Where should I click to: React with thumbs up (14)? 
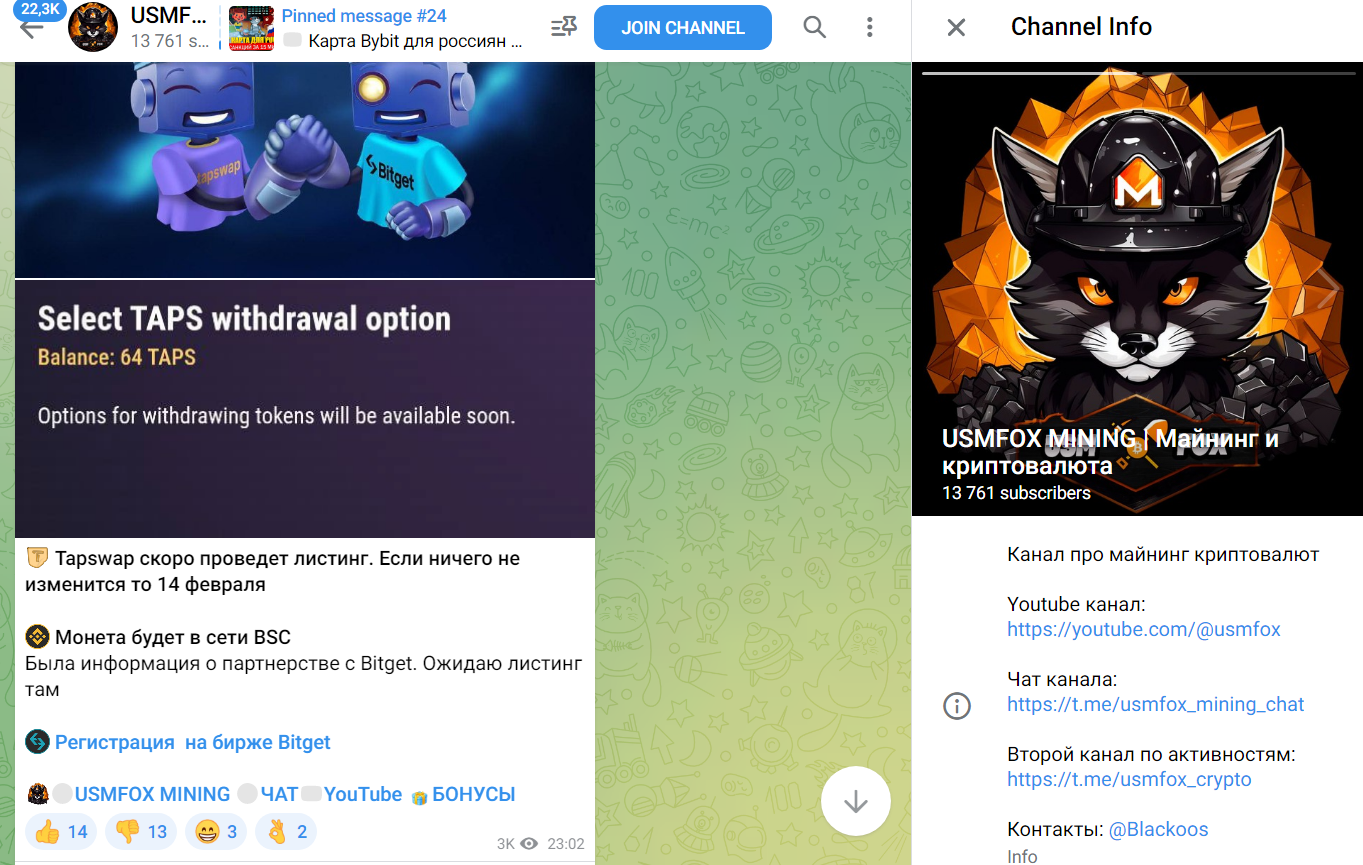(61, 832)
